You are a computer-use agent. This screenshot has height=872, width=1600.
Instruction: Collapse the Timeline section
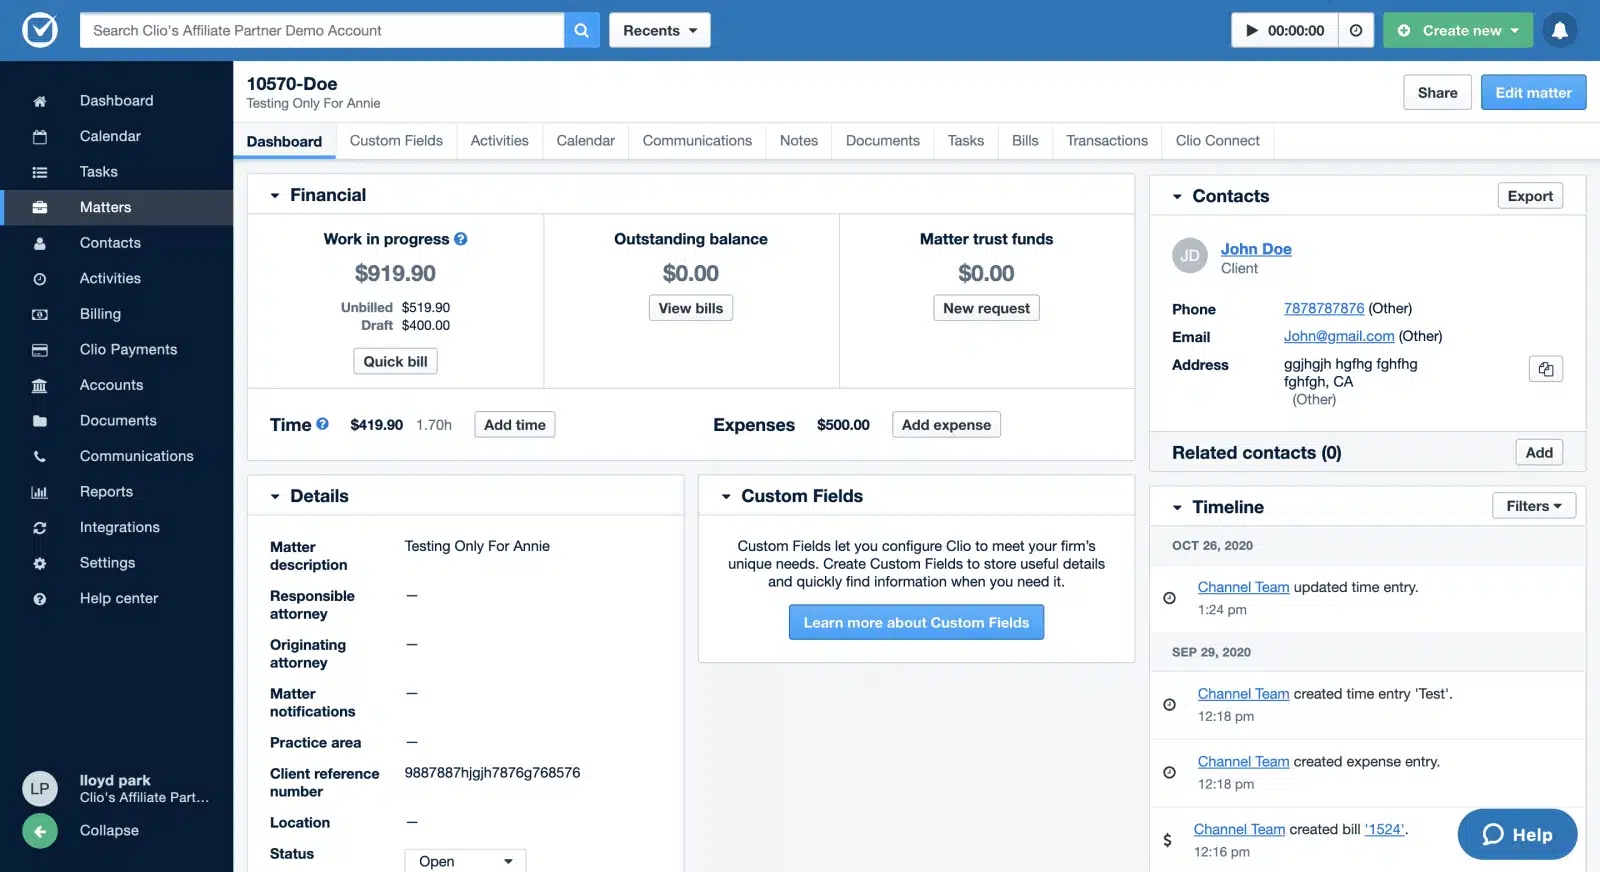1177,508
